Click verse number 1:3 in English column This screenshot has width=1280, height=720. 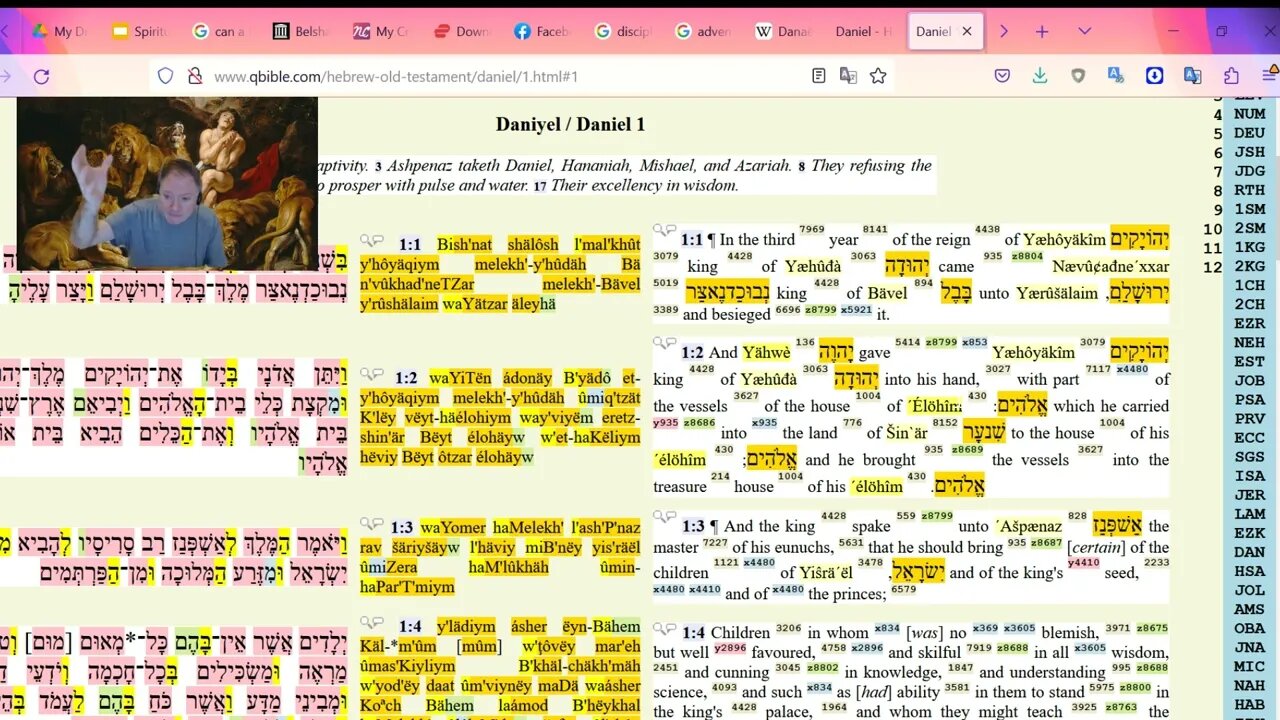click(693, 526)
